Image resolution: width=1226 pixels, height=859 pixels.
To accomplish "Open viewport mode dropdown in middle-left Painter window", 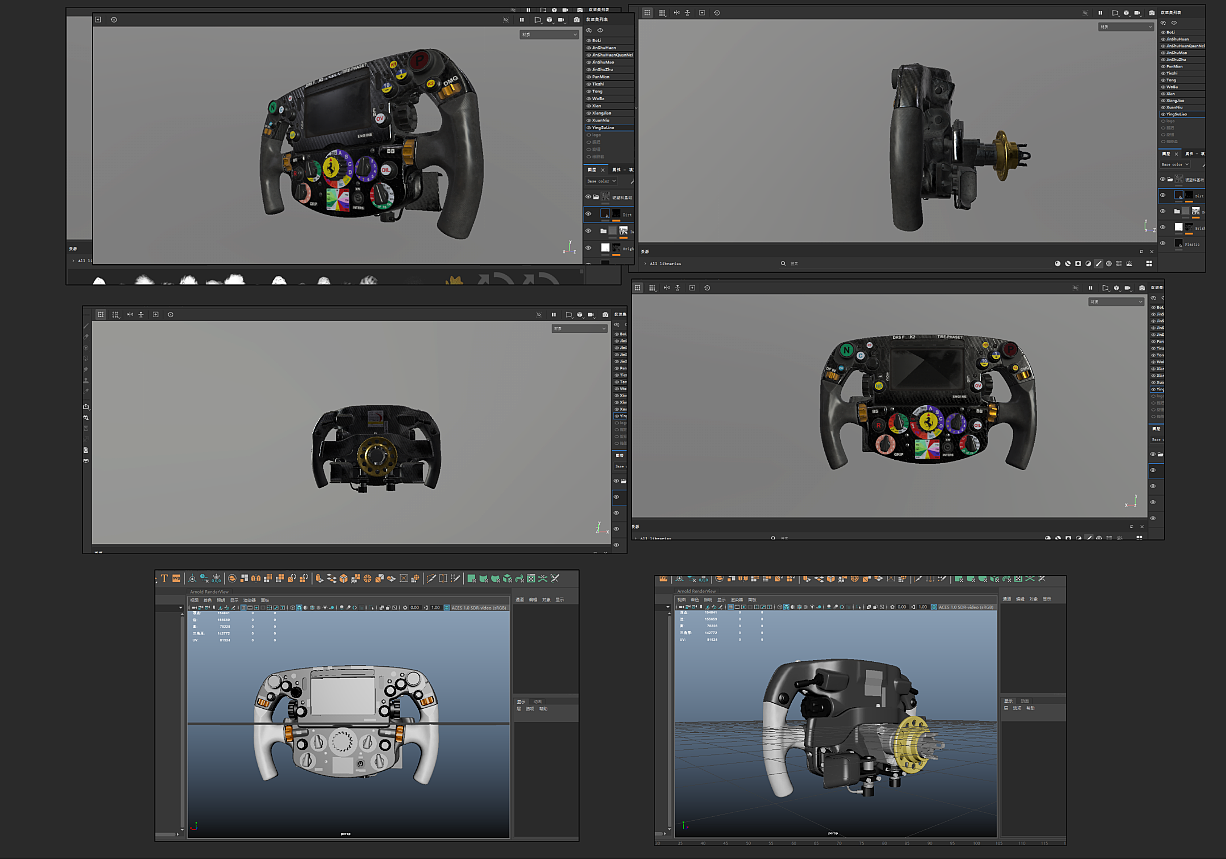I will coord(580,328).
